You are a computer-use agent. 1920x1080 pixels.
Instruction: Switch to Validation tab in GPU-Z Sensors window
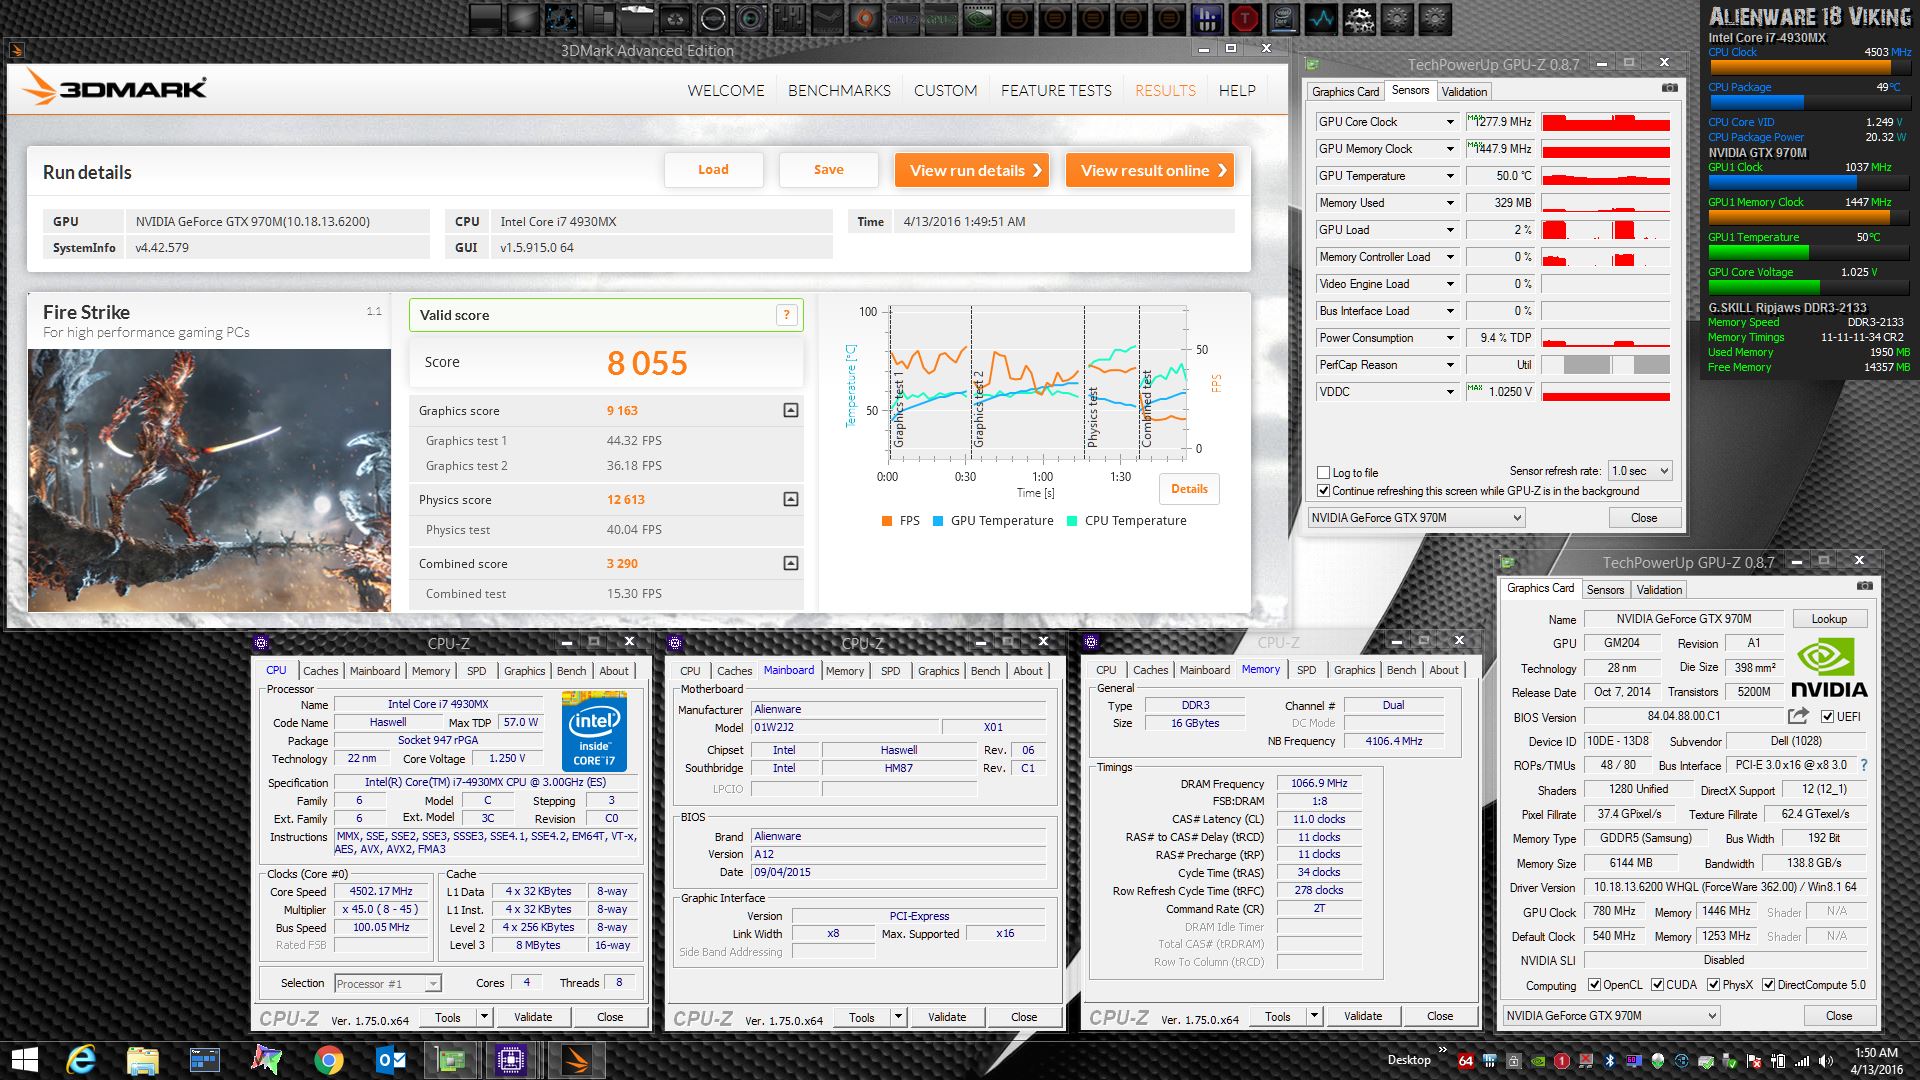pos(1464,92)
